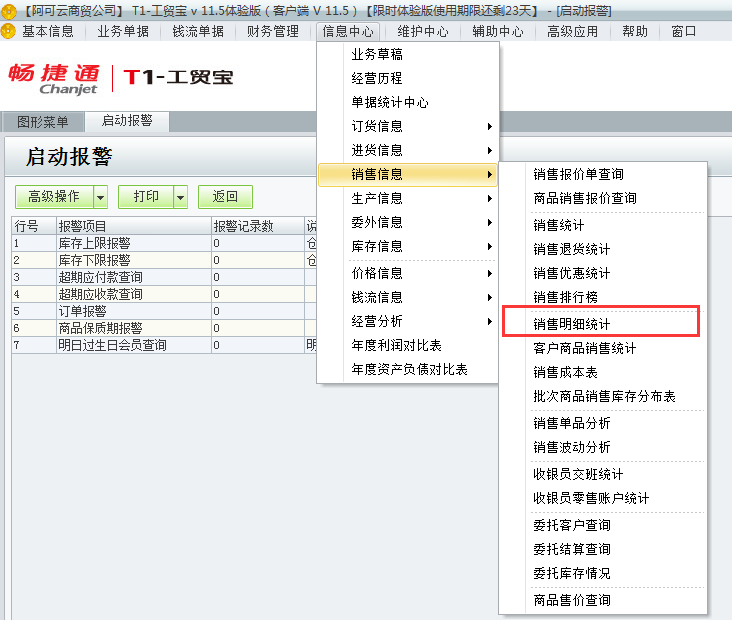Open 客户商品销售统计
732x620 pixels.
[x=603, y=348]
